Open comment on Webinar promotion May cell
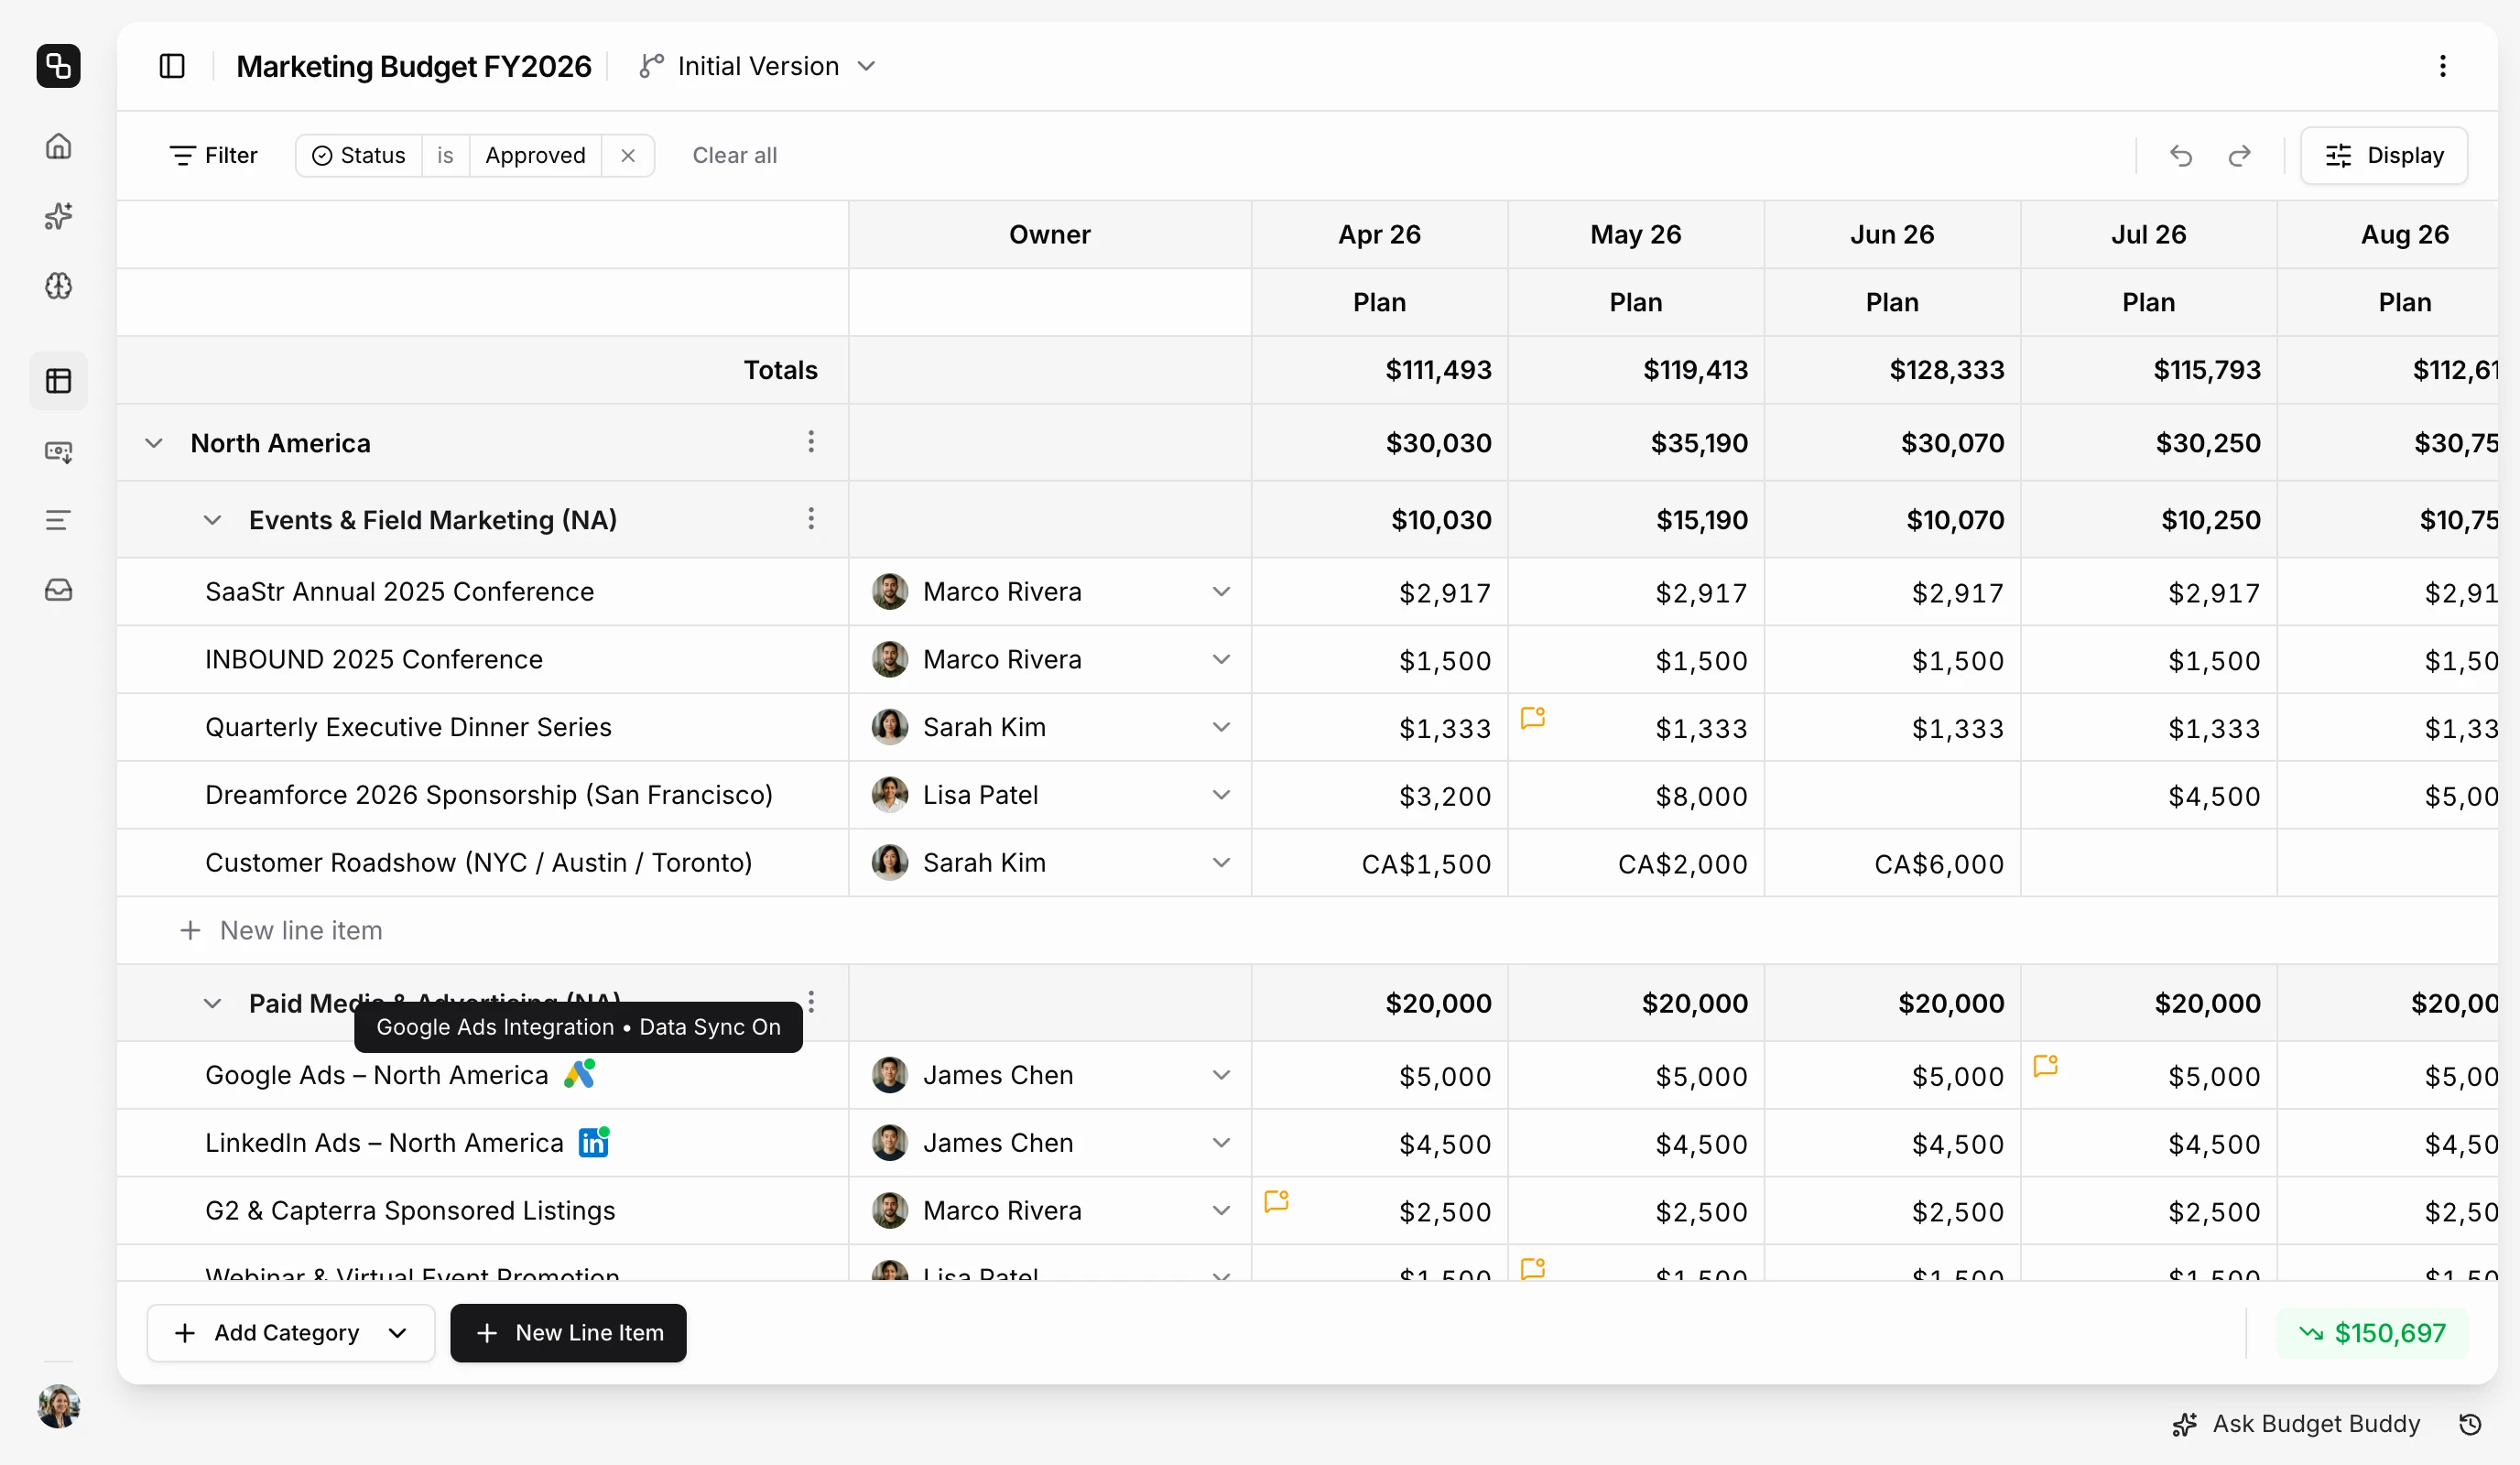Screen dimensions: 2520x1465 1532,1268
